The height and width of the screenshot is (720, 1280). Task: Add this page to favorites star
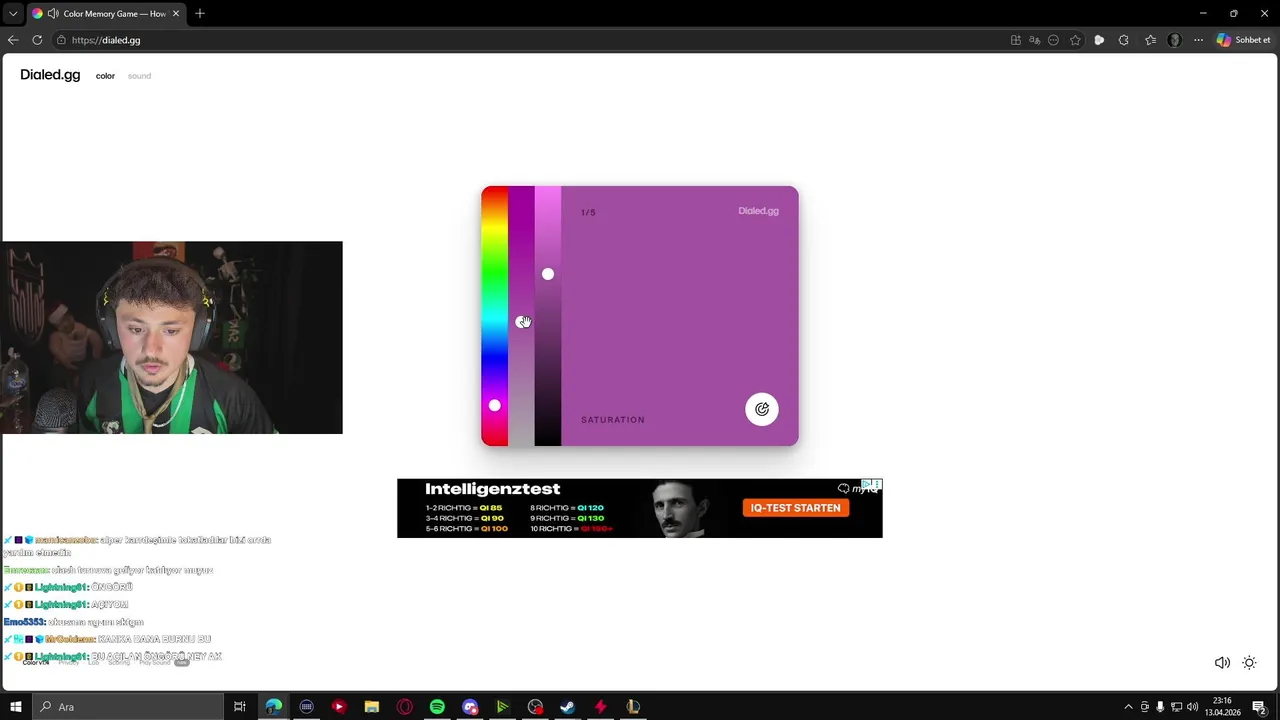pos(1075,40)
